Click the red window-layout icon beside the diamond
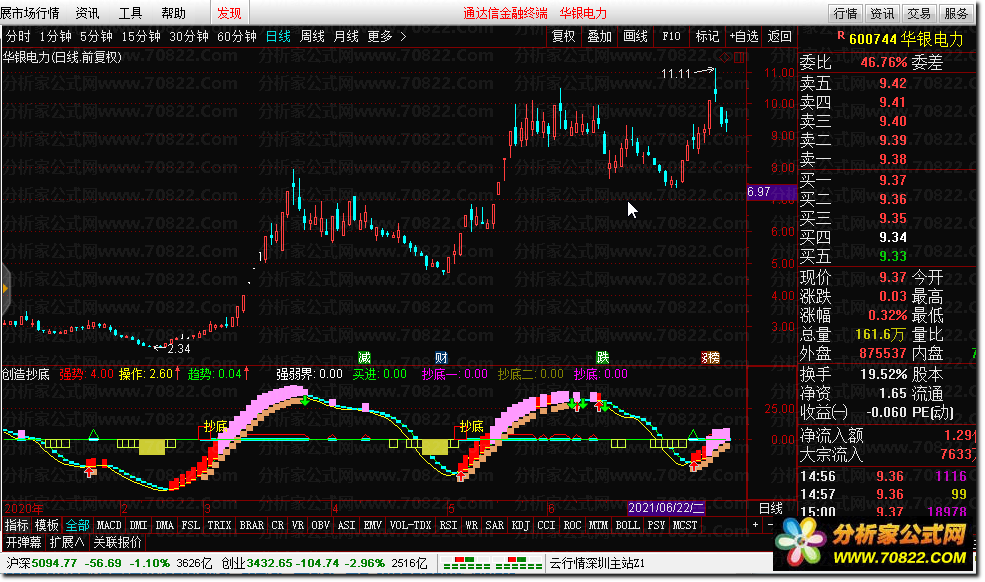Viewport: 985px width, 582px height. pyautogui.click(x=739, y=58)
